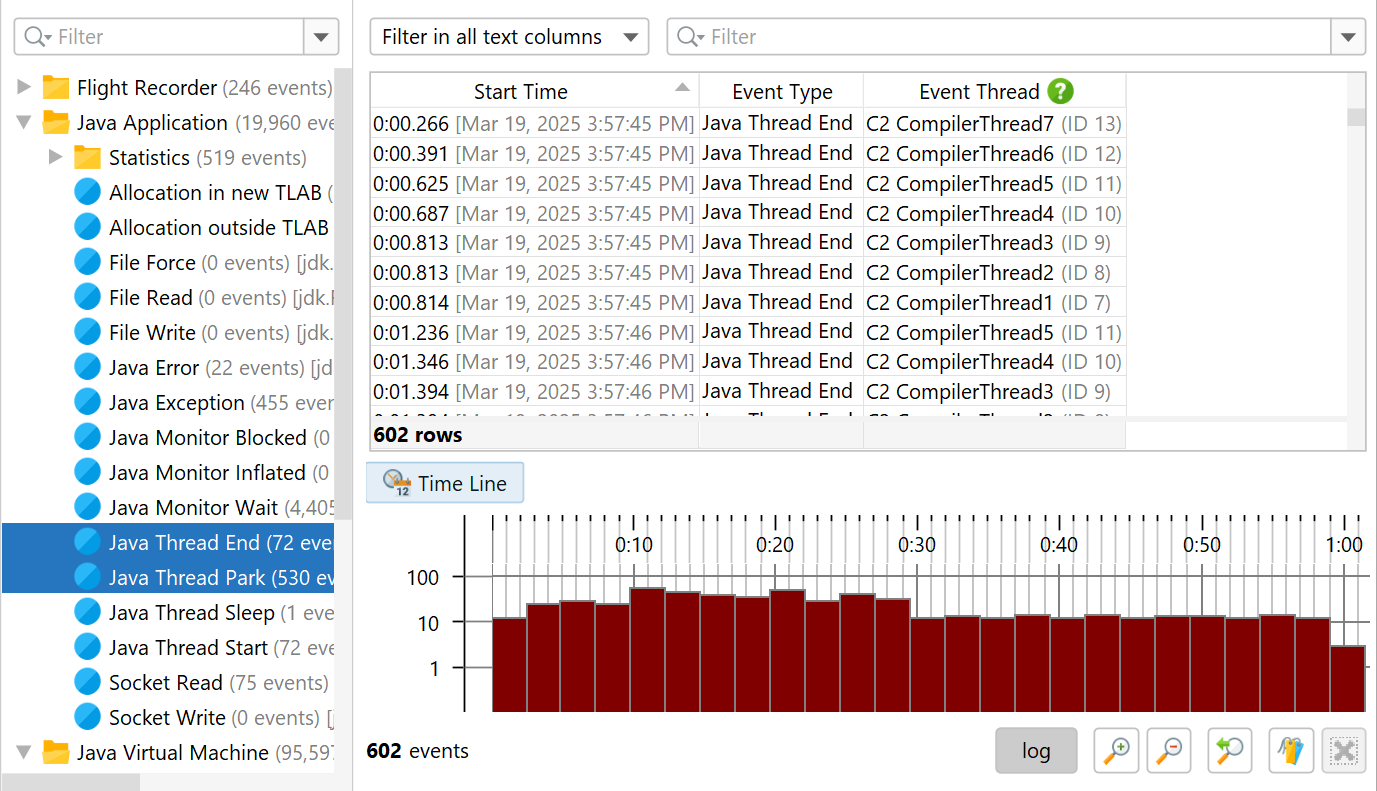Click the start time cell 0:00.687
The image size is (1377, 791).
coord(534,213)
